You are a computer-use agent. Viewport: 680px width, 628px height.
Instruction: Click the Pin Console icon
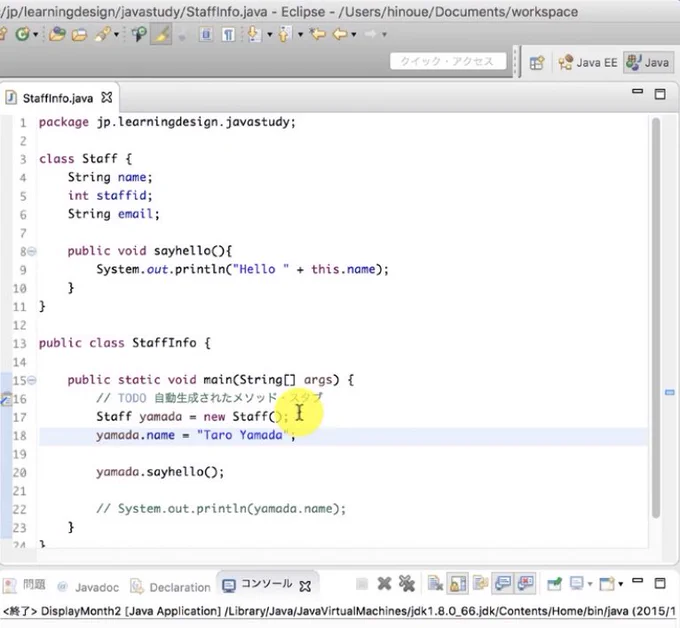(x=555, y=584)
